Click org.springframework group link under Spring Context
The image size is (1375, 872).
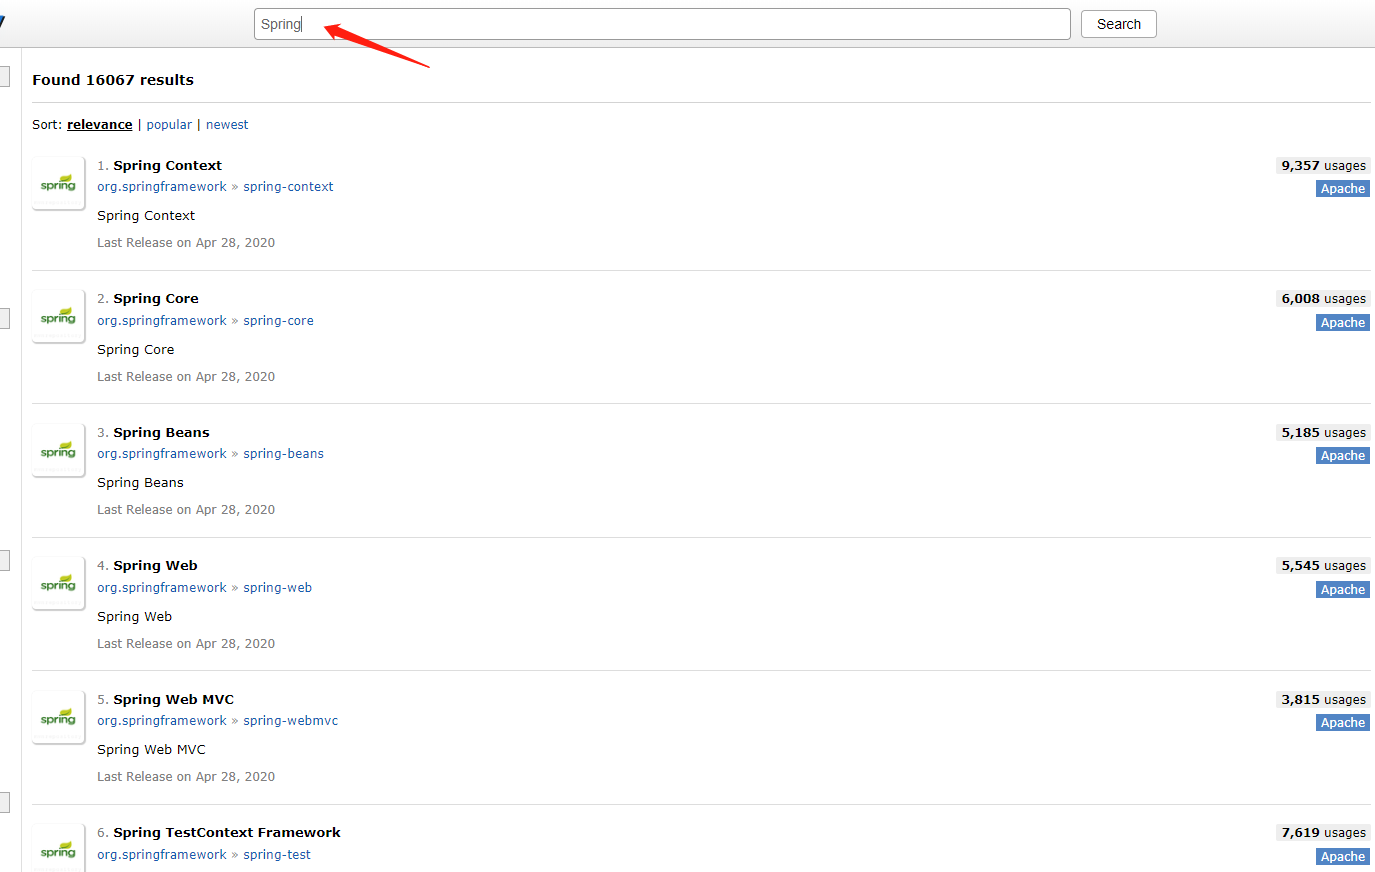[162, 187]
